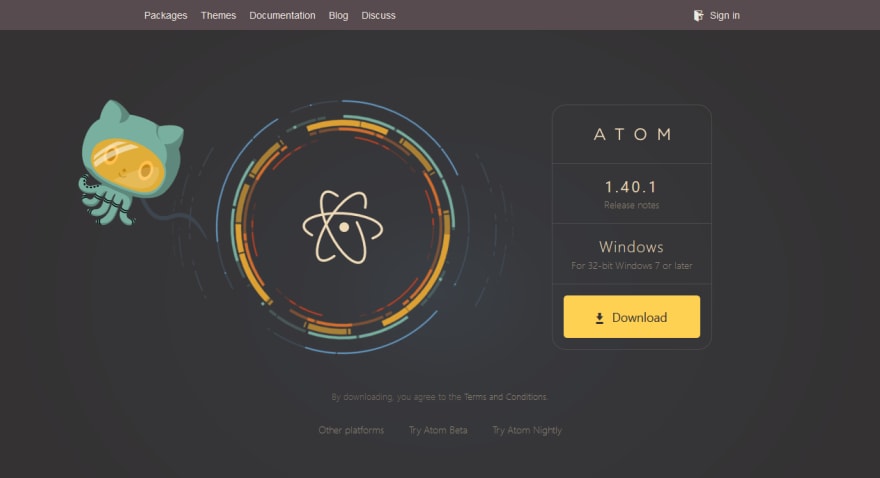Click the Atom logo in the circle
Viewport: 880px width, 478px height.
343,227
